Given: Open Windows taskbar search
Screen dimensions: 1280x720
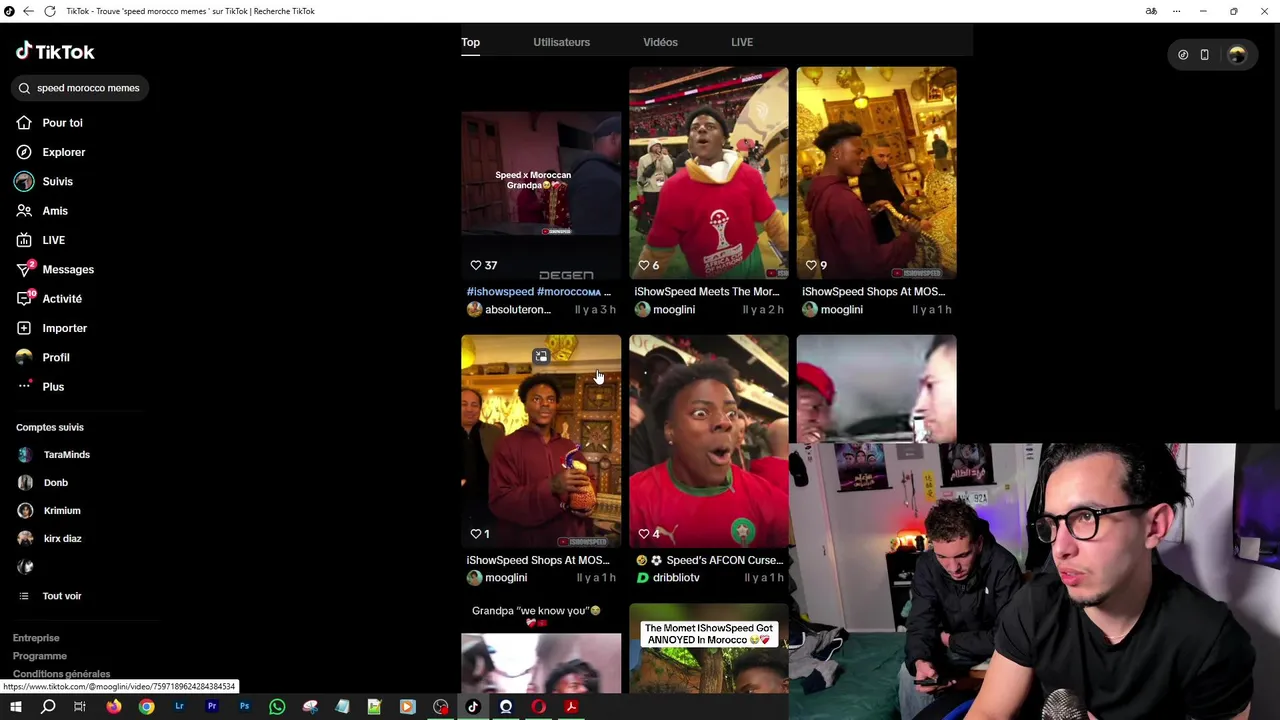Looking at the screenshot, I should (x=48, y=707).
